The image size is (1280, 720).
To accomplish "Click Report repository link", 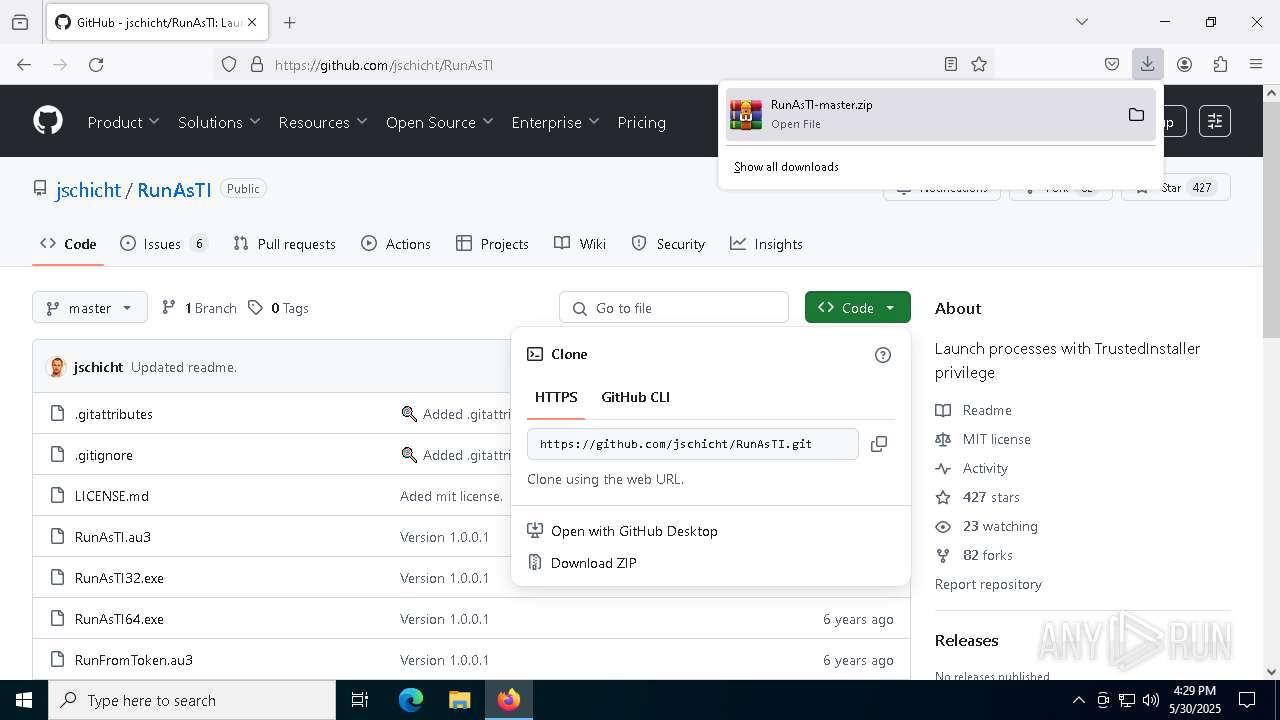I will click(988, 584).
